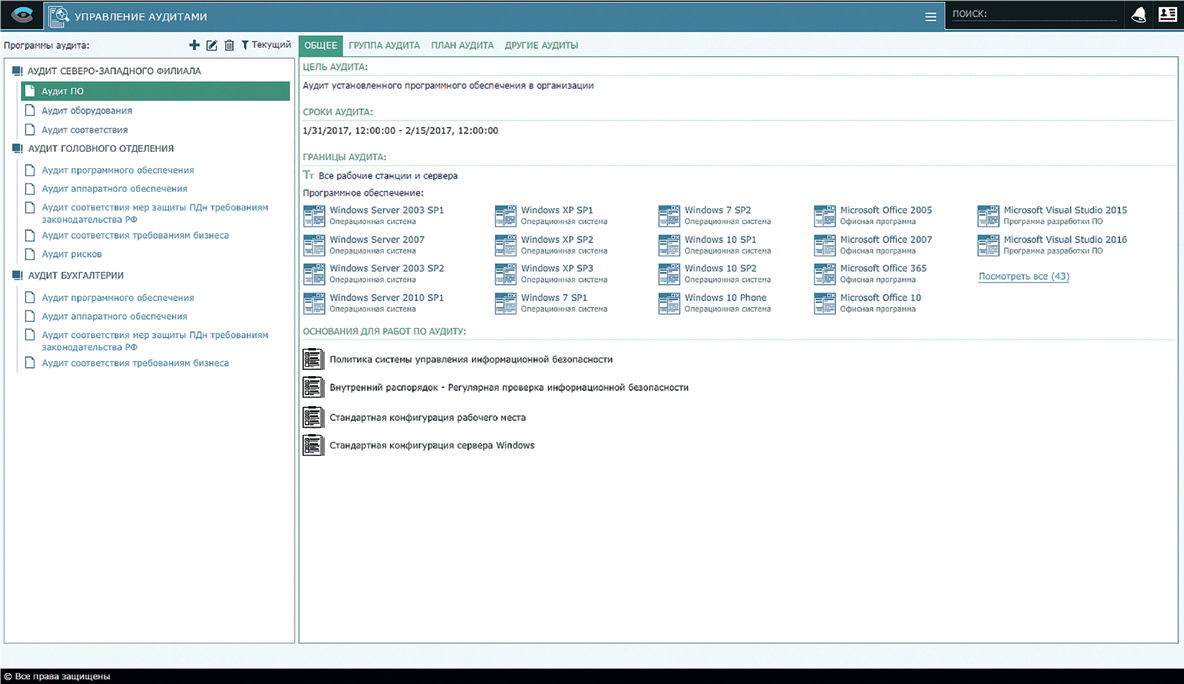Viewport: 1184px width, 684px height.
Task: Open the user profile card icon
Action: pos(1167,15)
